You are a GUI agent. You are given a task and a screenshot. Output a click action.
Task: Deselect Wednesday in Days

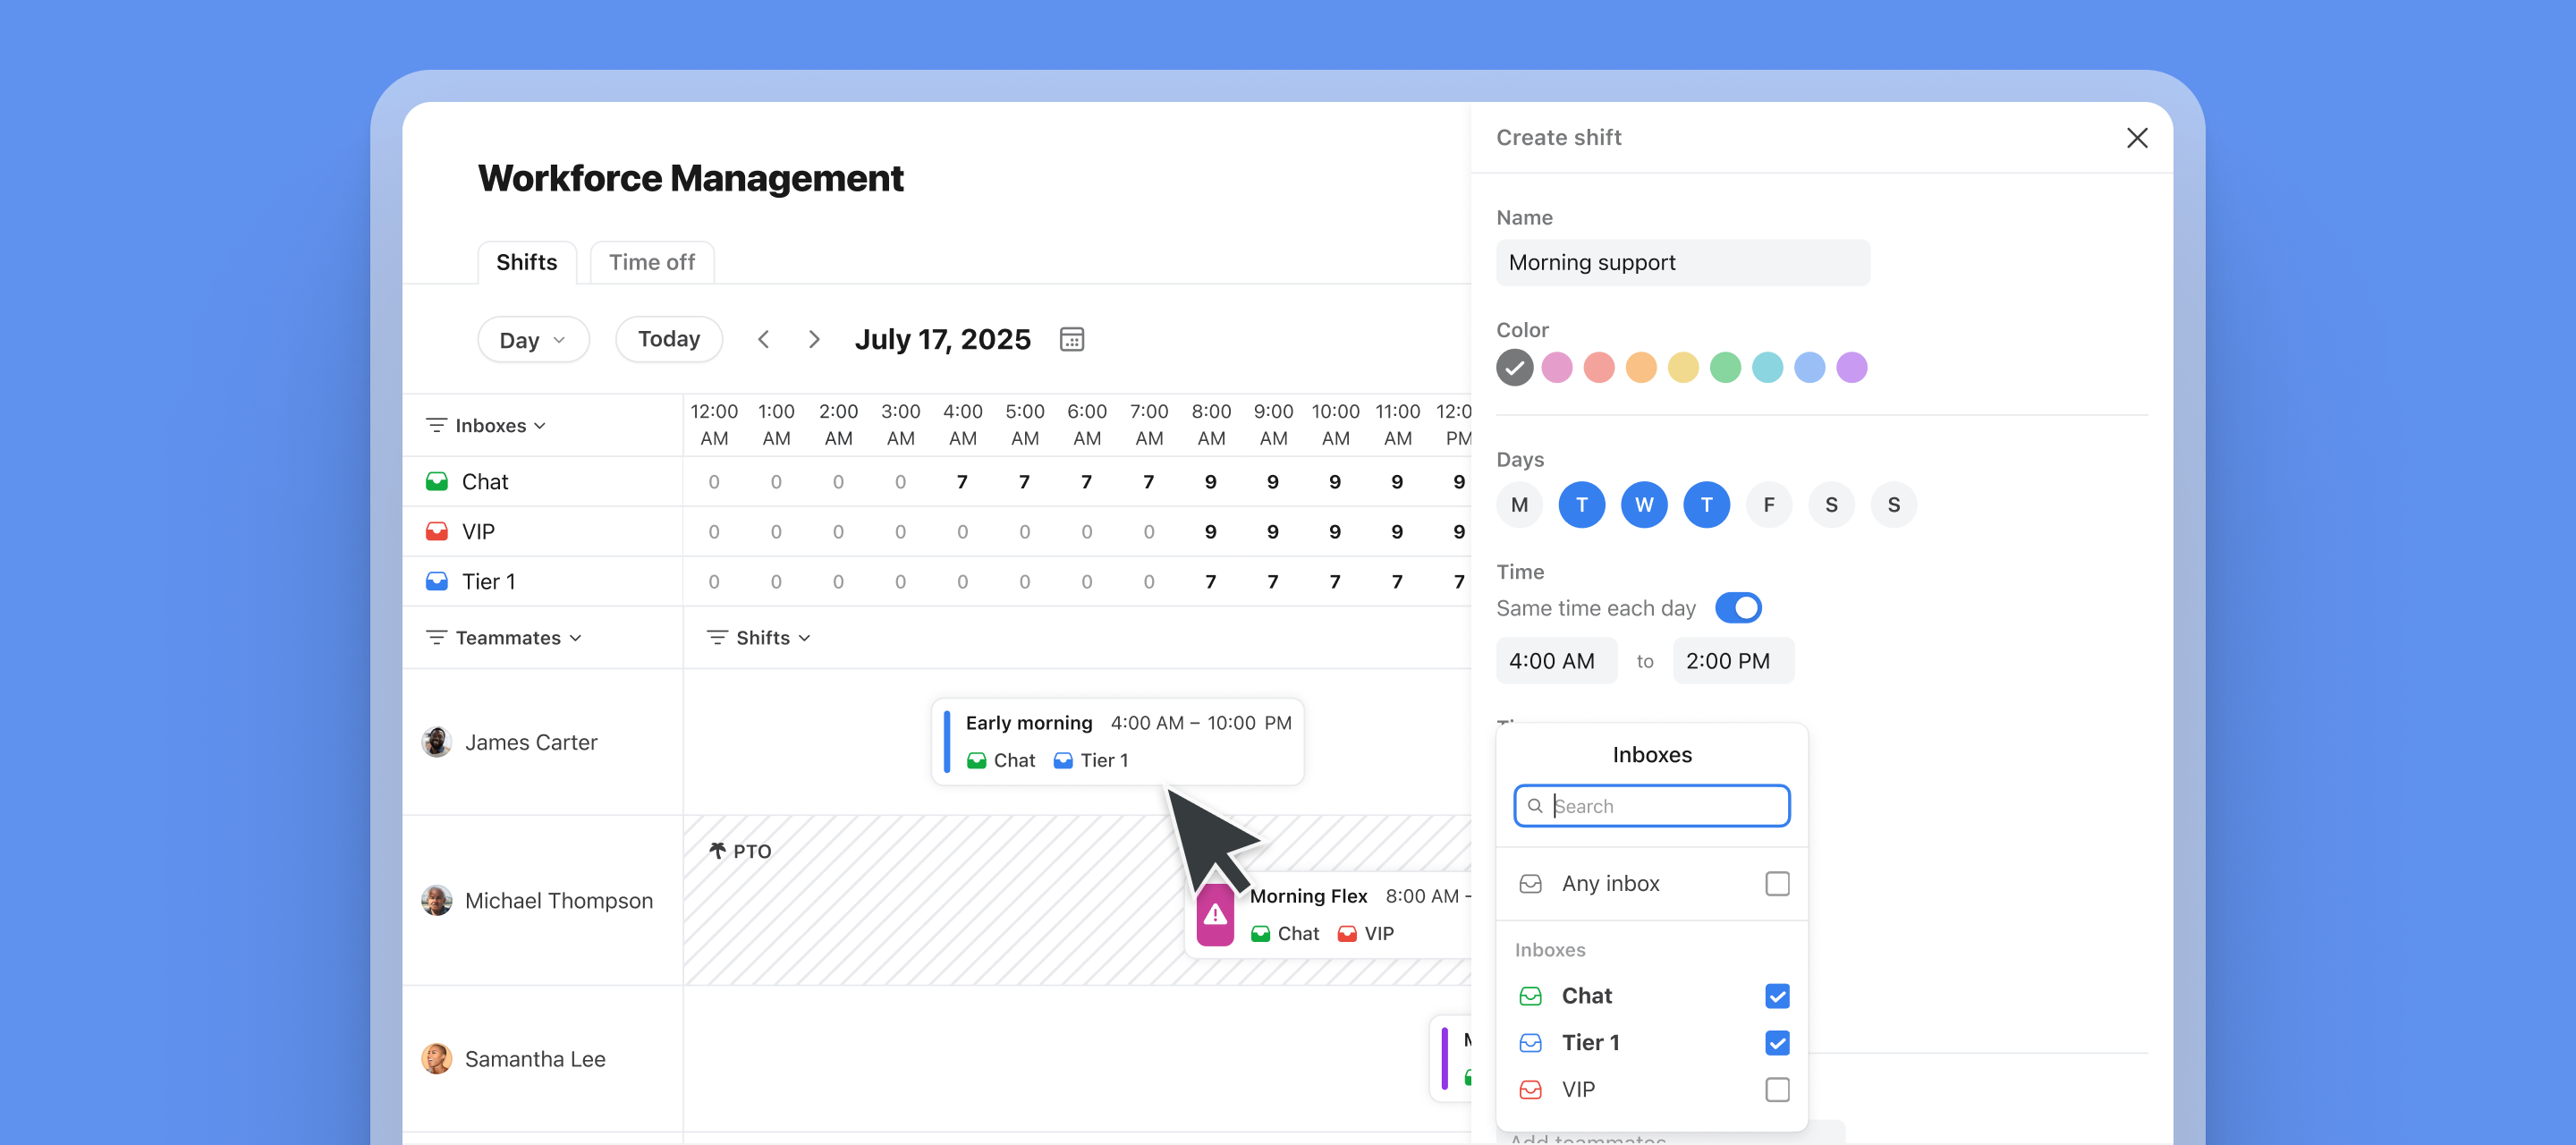[1644, 505]
